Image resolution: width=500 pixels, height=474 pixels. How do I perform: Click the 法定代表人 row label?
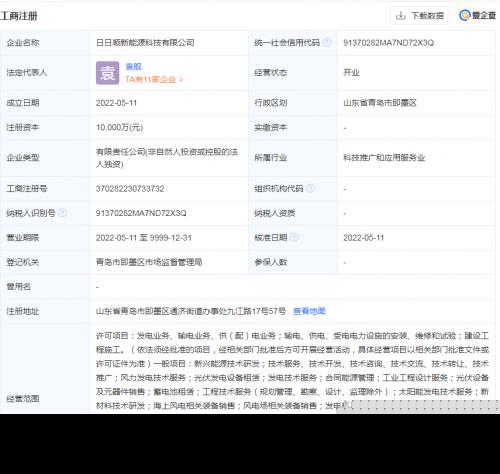point(27,73)
